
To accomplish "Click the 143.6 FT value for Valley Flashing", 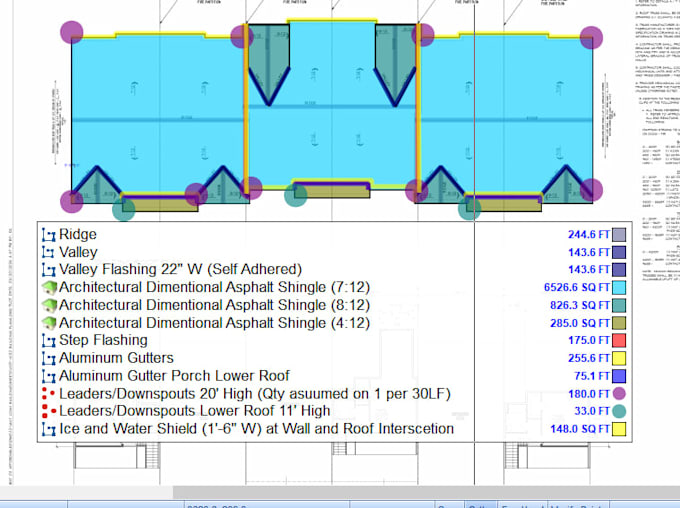I will [588, 270].
